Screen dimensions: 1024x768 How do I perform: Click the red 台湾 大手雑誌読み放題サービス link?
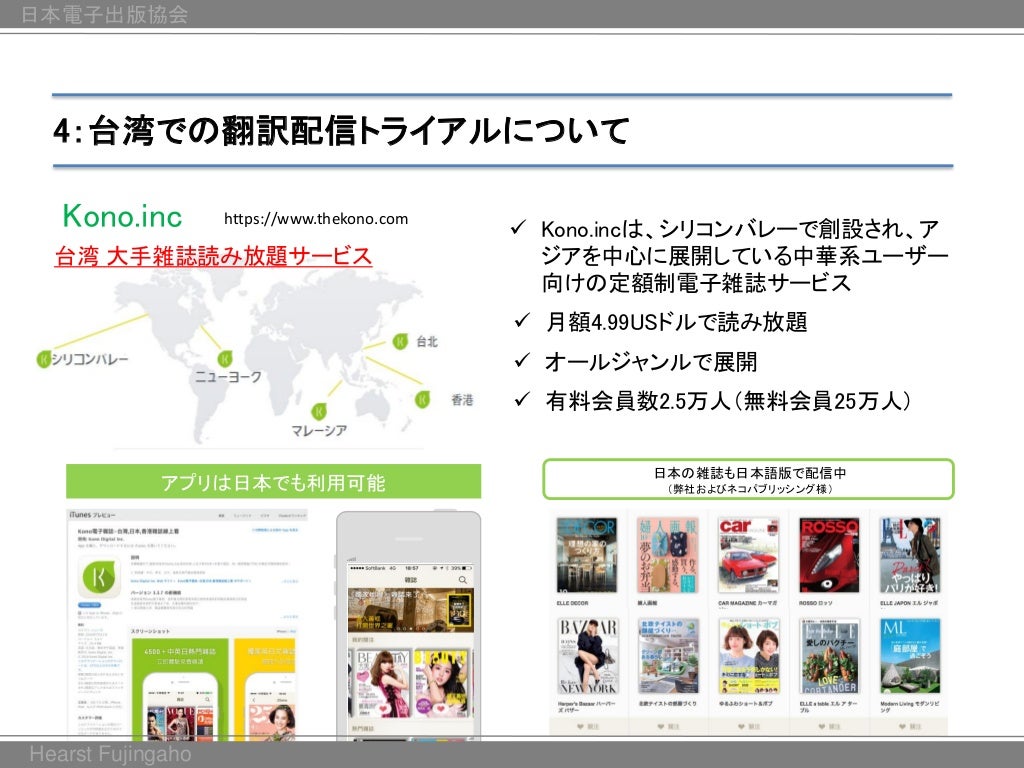213,255
